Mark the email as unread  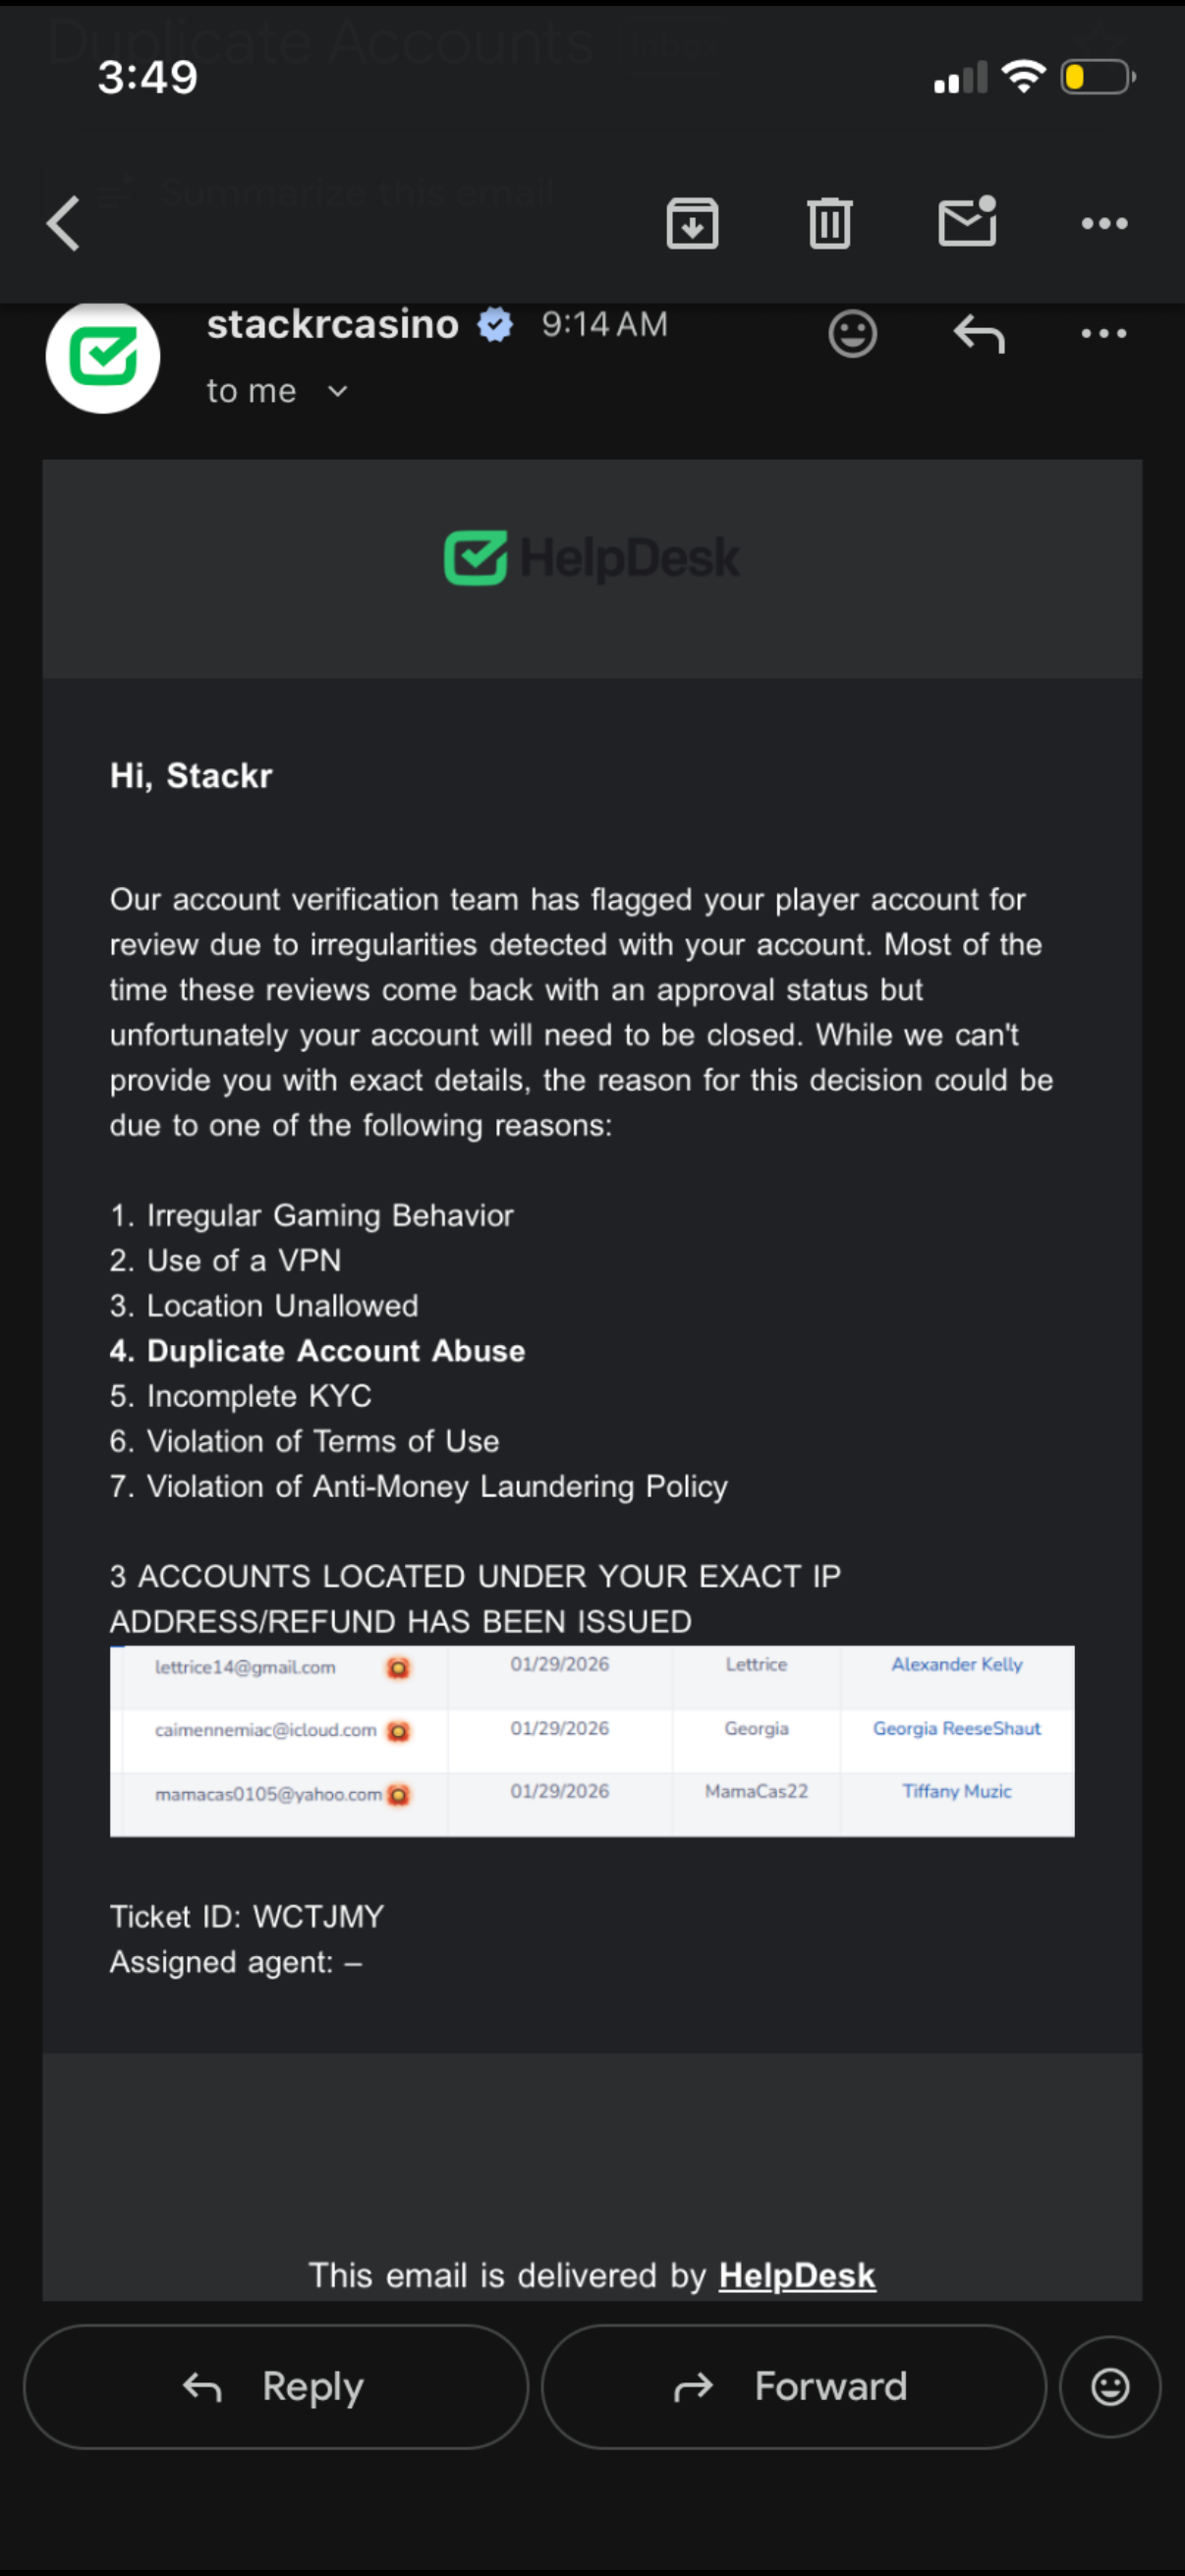pyautogui.click(x=967, y=221)
